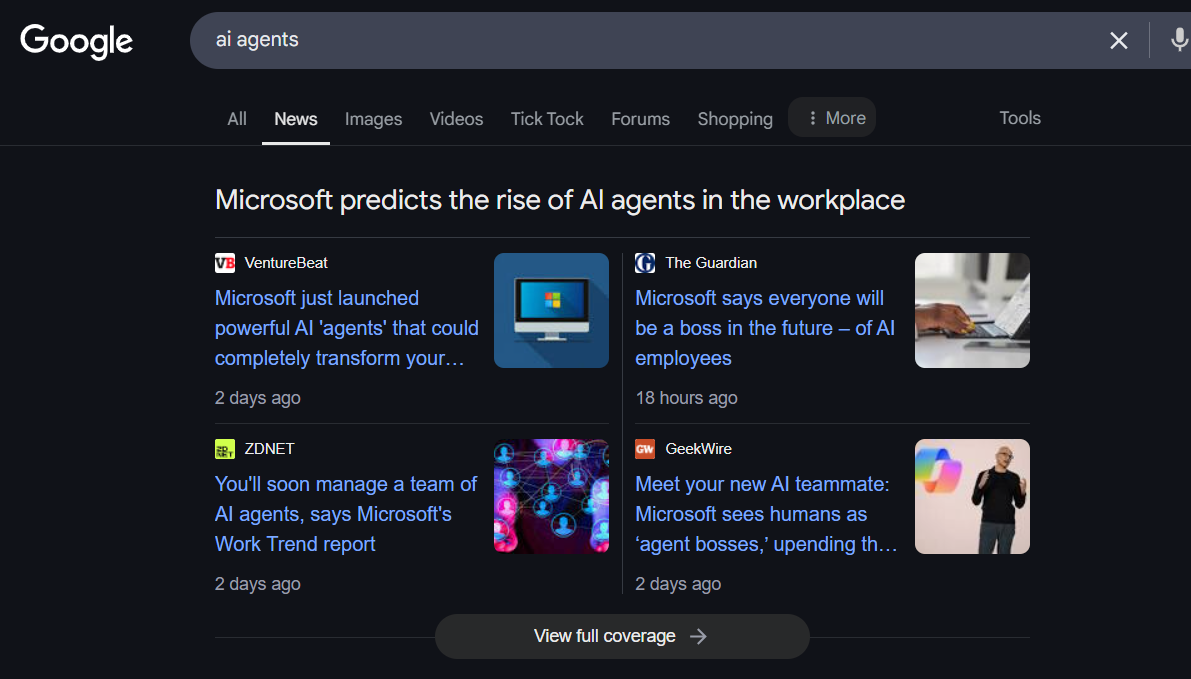1191x679 pixels.
Task: Click The Guardian favicon
Action: click(645, 263)
